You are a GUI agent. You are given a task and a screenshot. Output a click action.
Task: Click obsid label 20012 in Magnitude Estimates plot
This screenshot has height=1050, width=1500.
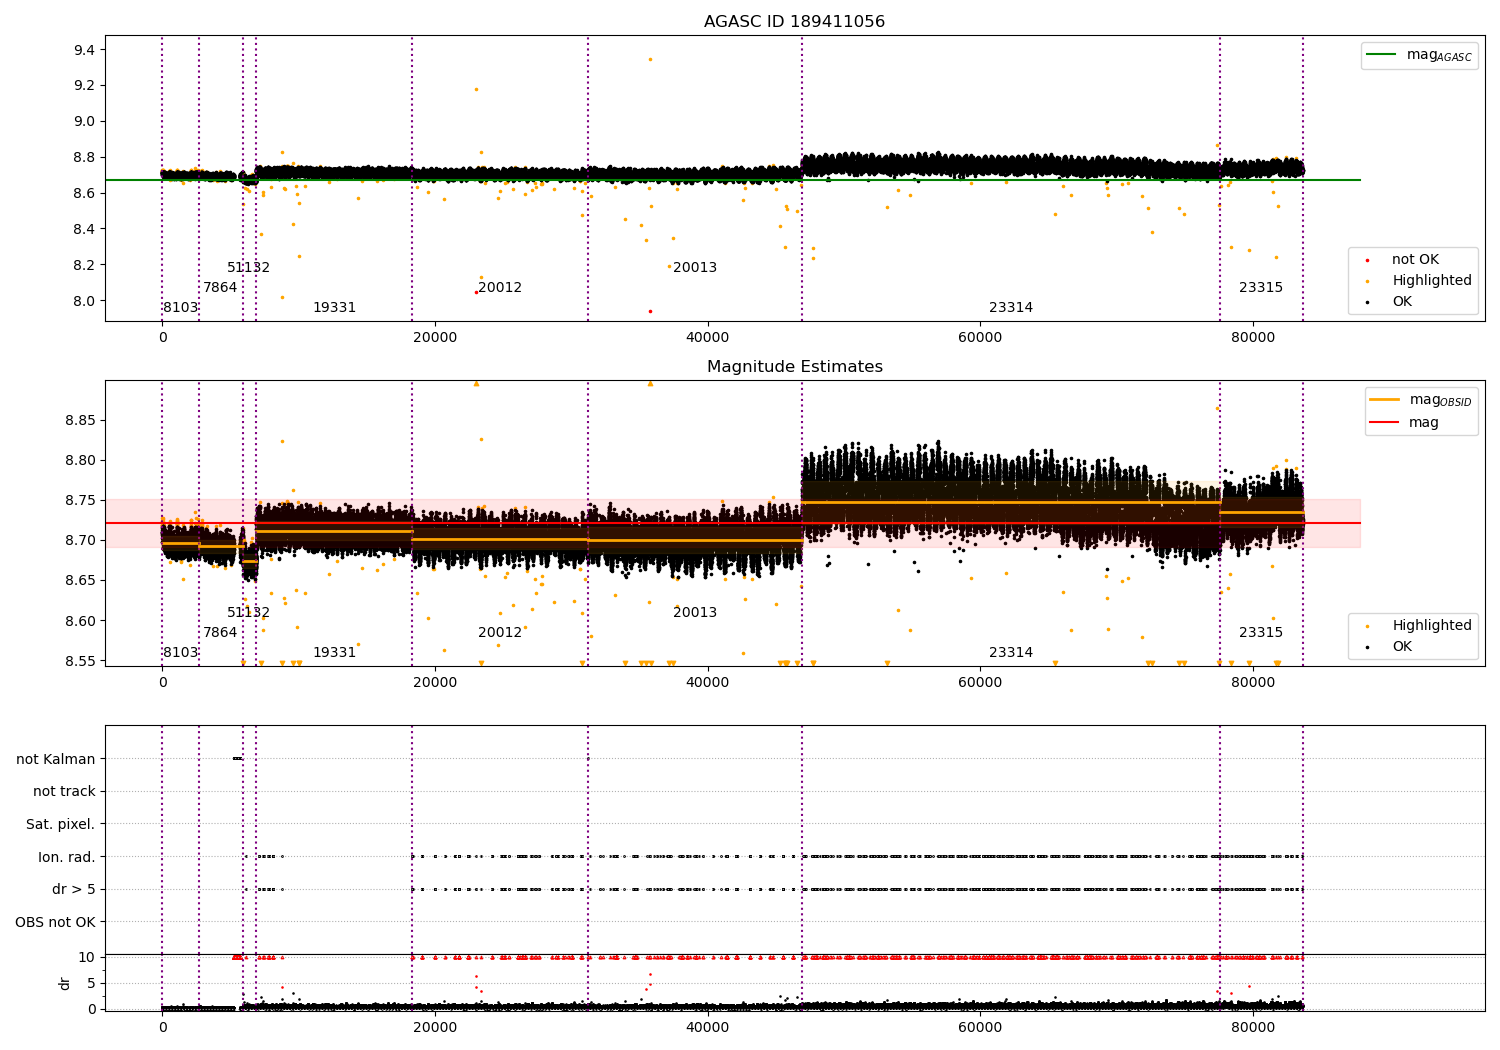500,633
